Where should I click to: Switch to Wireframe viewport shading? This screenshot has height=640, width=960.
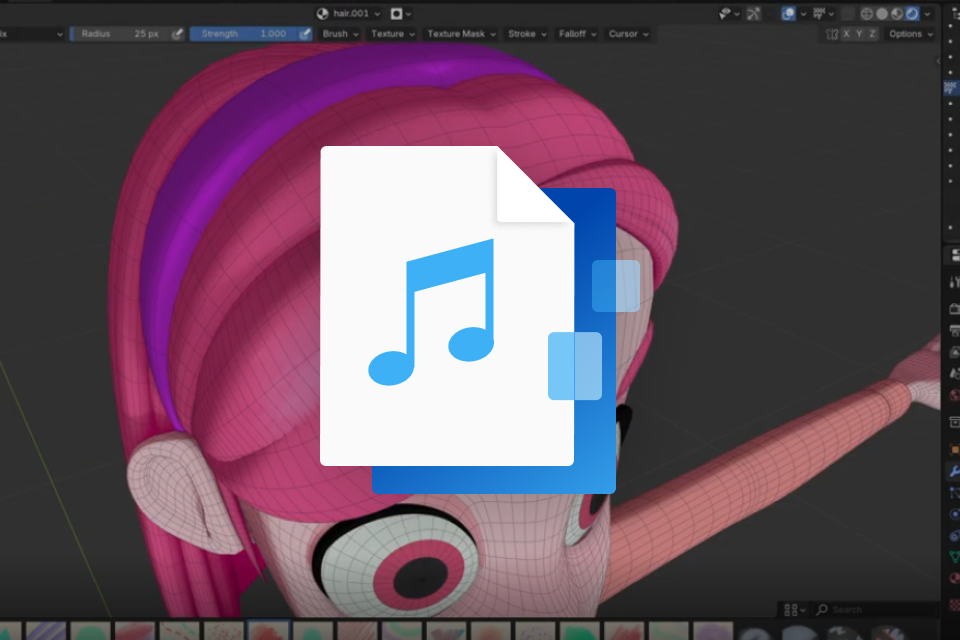[867, 13]
